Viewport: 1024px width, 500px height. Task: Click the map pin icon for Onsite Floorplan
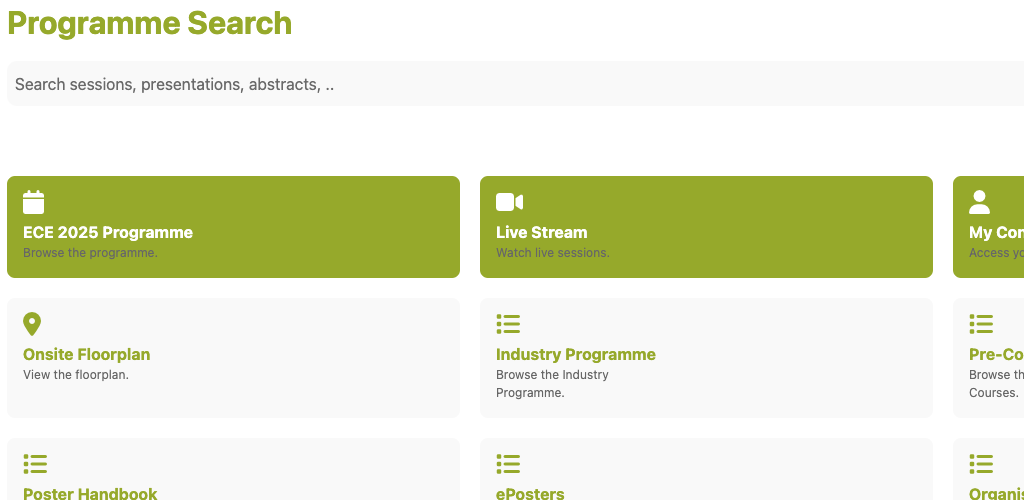click(32, 324)
